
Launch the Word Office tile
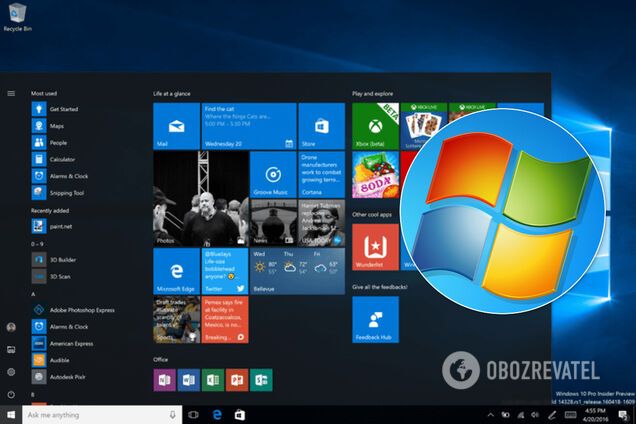pos(189,380)
